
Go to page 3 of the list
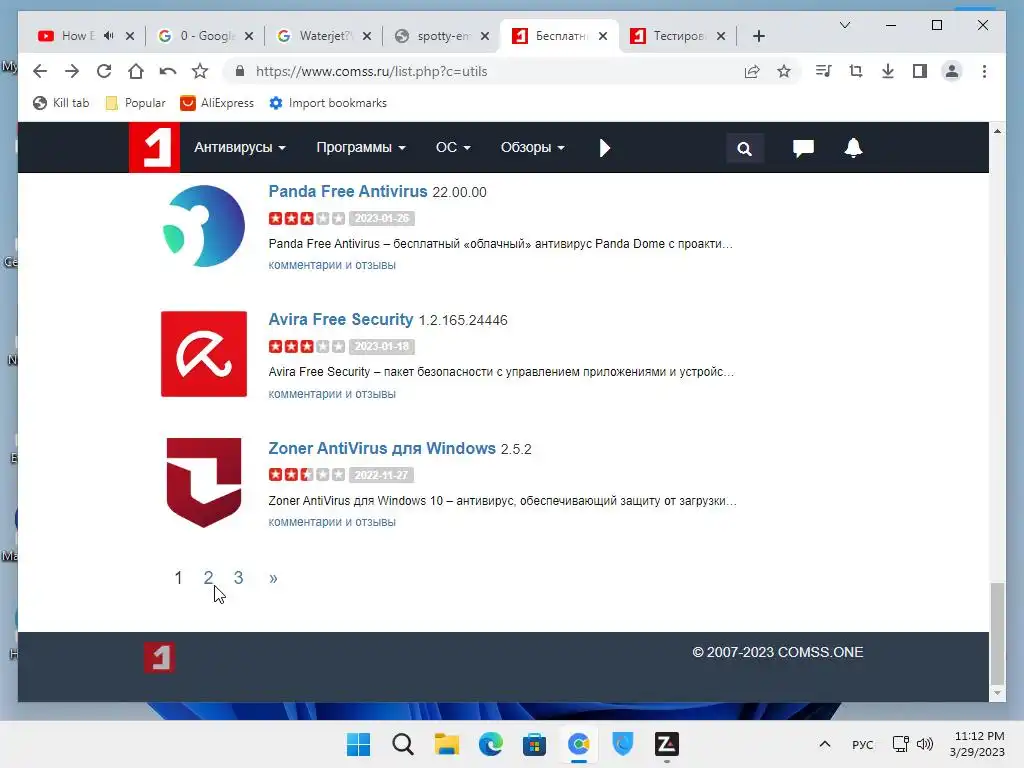[238, 578]
